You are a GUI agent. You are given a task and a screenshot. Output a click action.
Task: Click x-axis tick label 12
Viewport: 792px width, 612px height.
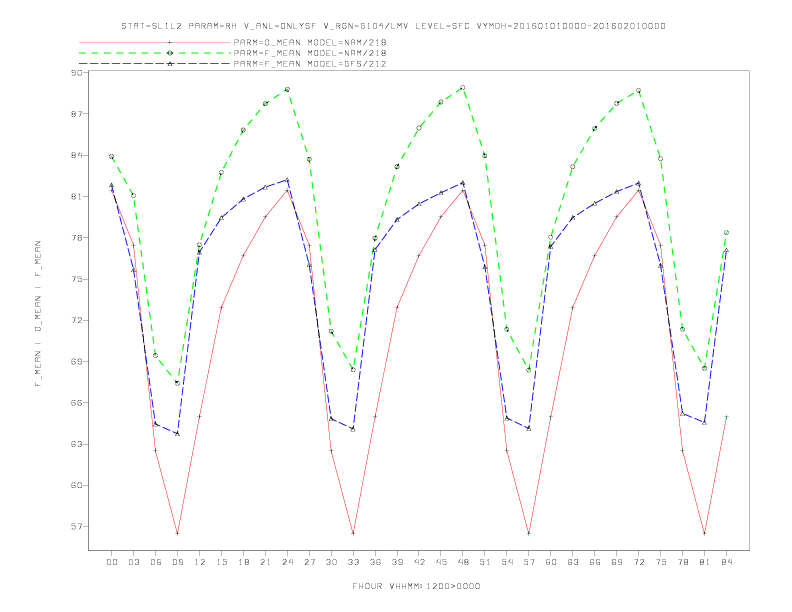coord(200,562)
